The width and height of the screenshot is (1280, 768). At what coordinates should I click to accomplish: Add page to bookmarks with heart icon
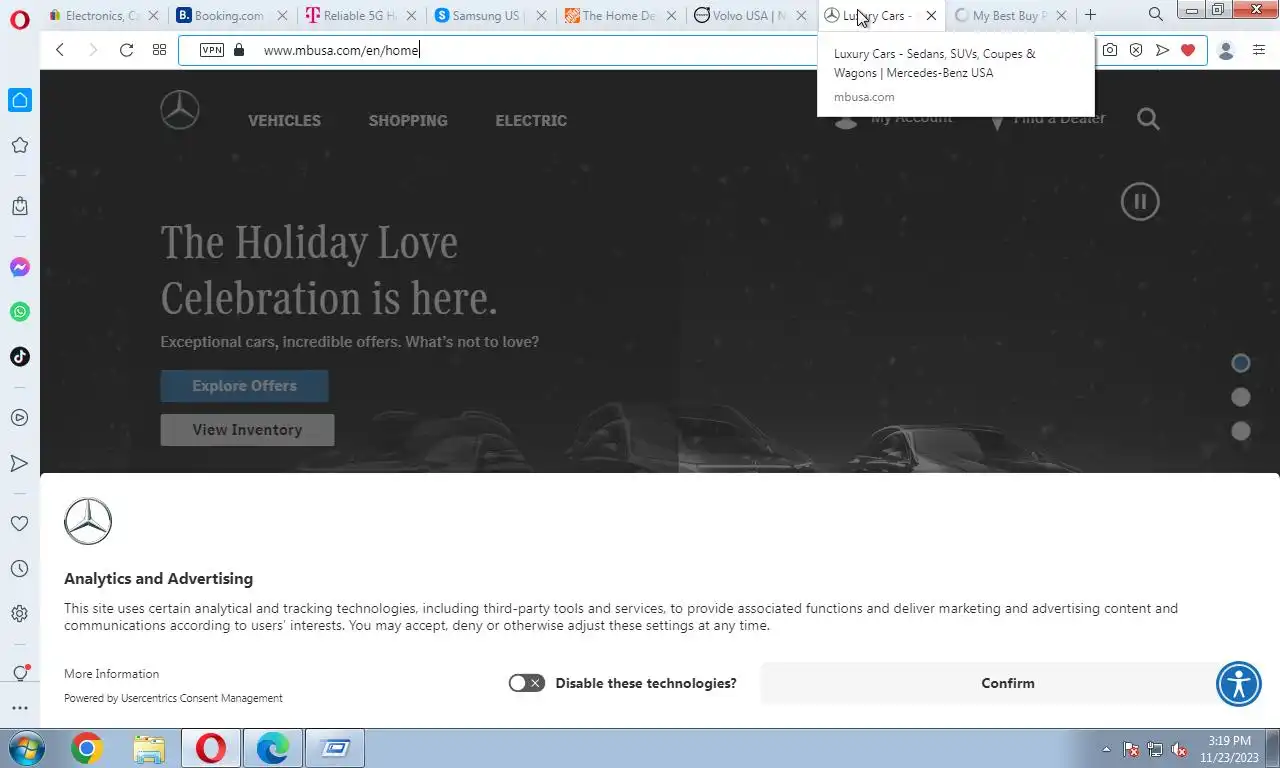tap(1188, 50)
